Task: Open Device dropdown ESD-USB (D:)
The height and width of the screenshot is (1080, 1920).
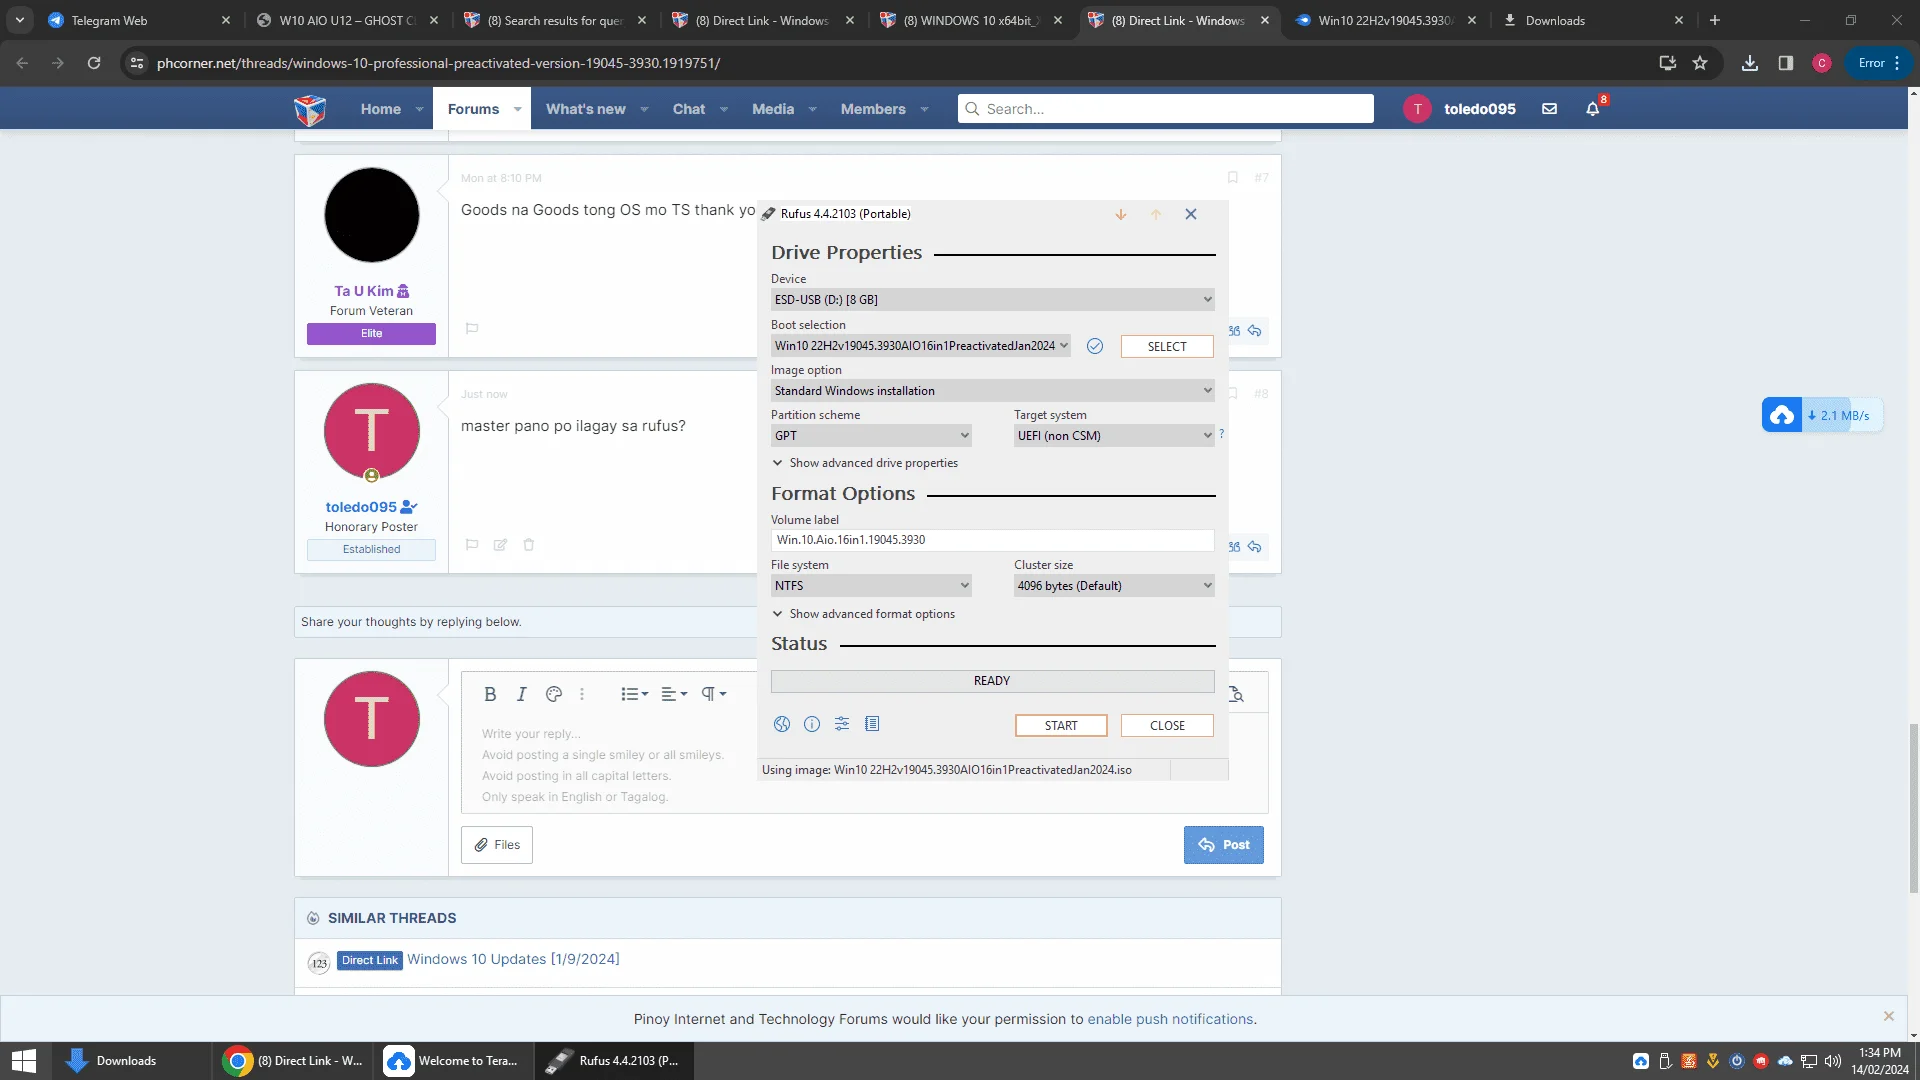Action: point(993,300)
